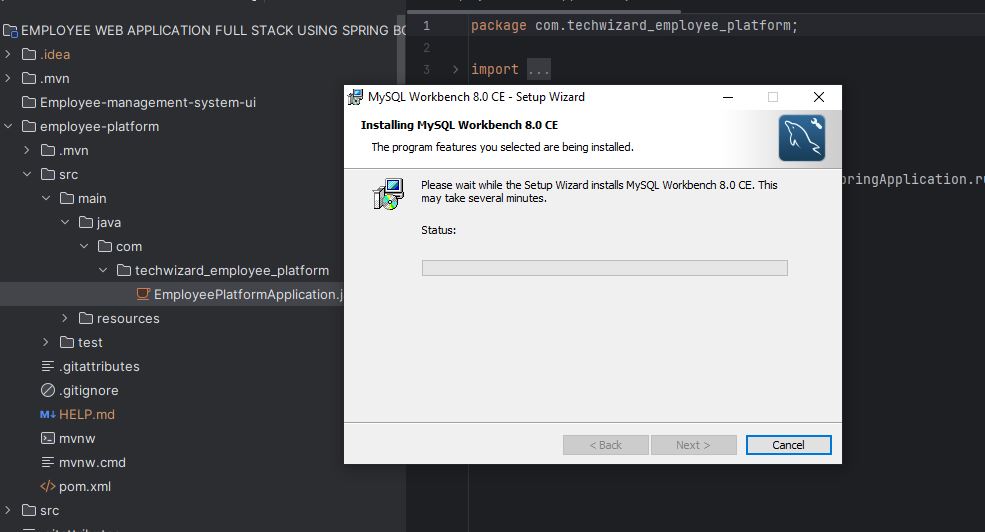
Task: Click the MySQL dolphin logo in wizard header
Action: tap(801, 138)
